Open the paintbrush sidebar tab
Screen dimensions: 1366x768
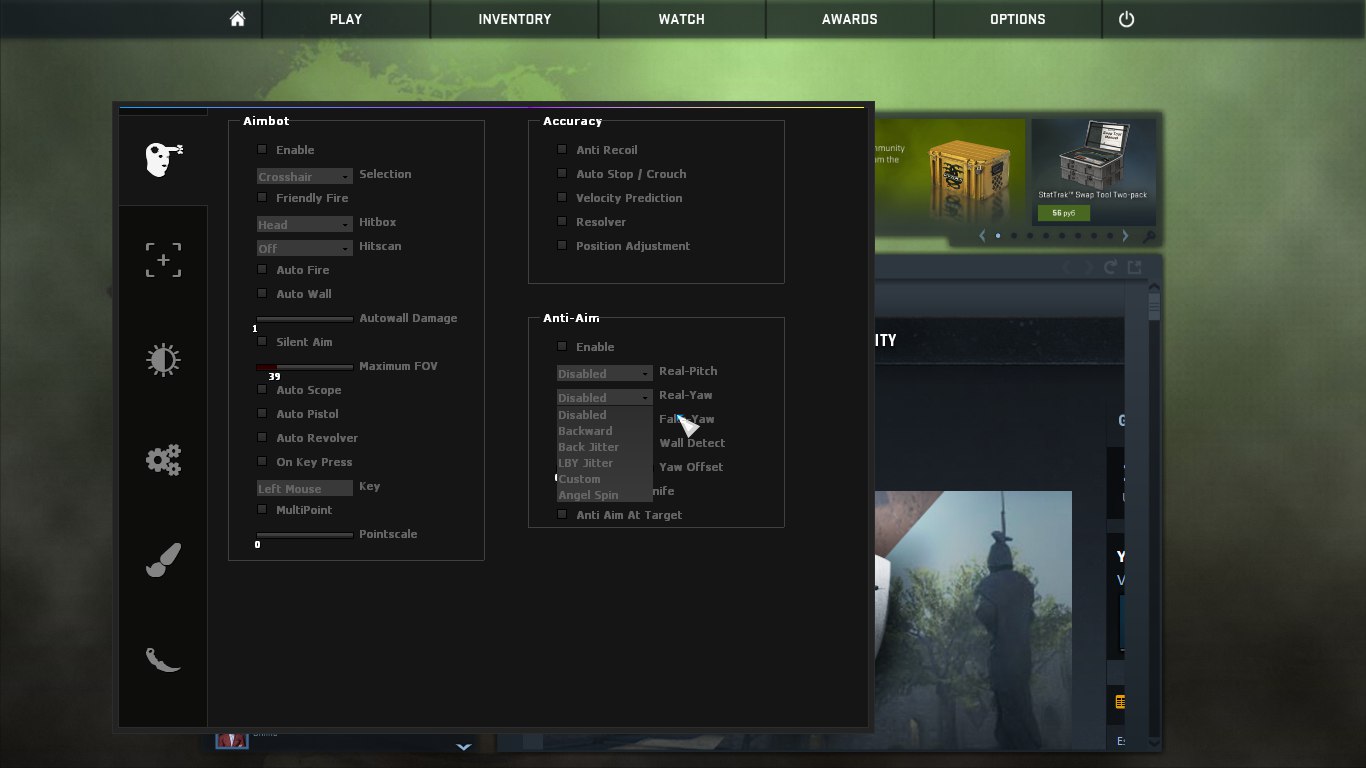(163, 560)
